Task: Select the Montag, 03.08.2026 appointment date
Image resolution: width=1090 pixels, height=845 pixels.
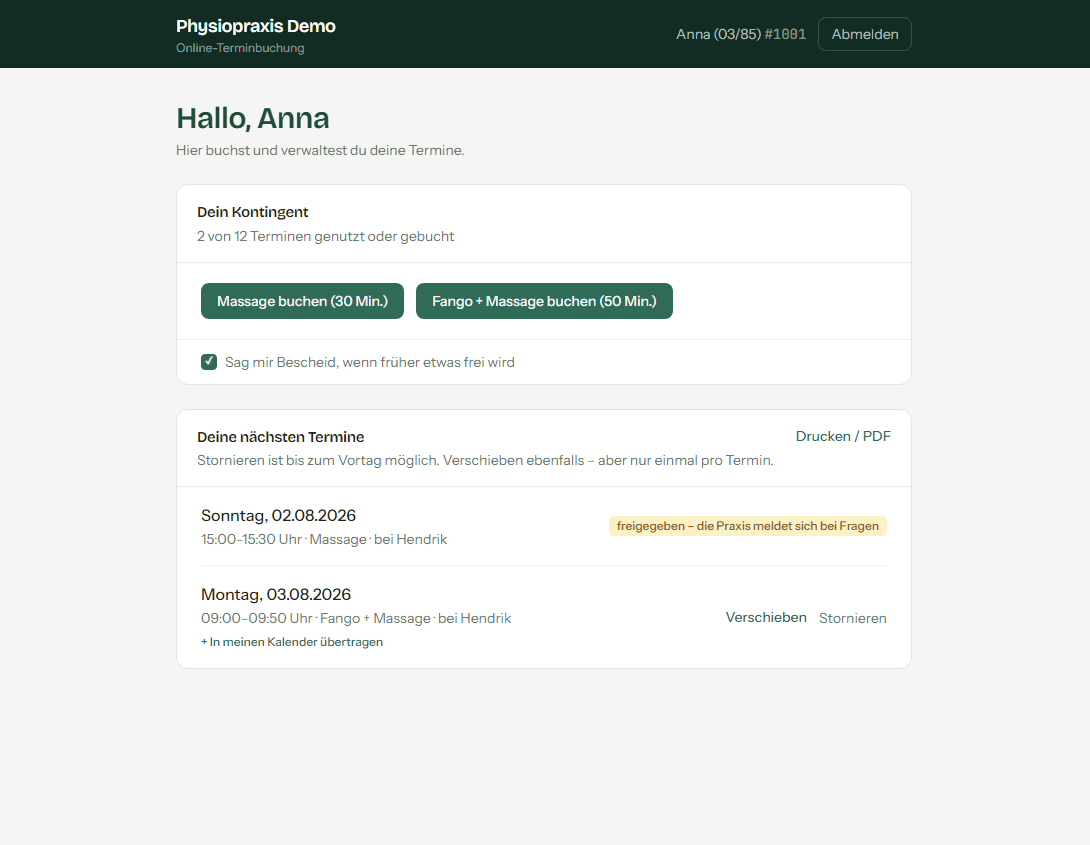Action: [276, 595]
